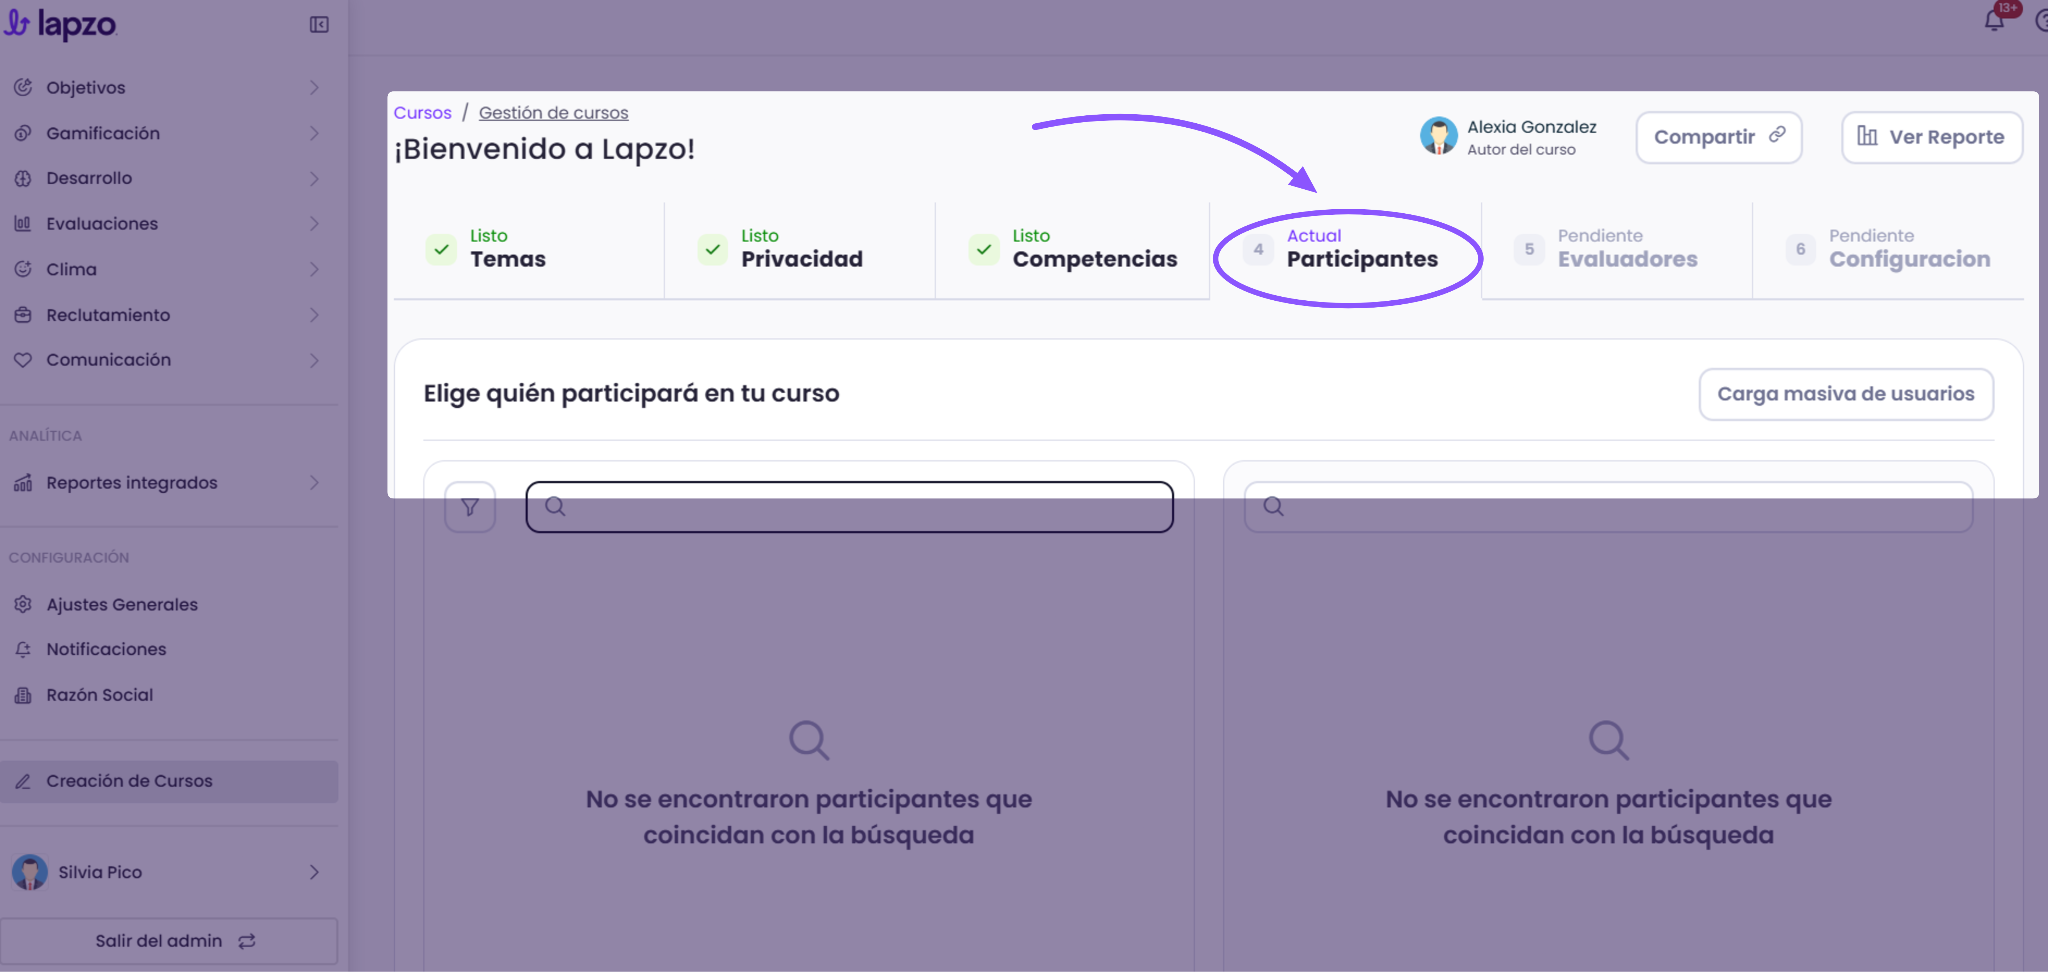
Task: Expand the Comunicación menu chevron
Action: pyautogui.click(x=314, y=360)
